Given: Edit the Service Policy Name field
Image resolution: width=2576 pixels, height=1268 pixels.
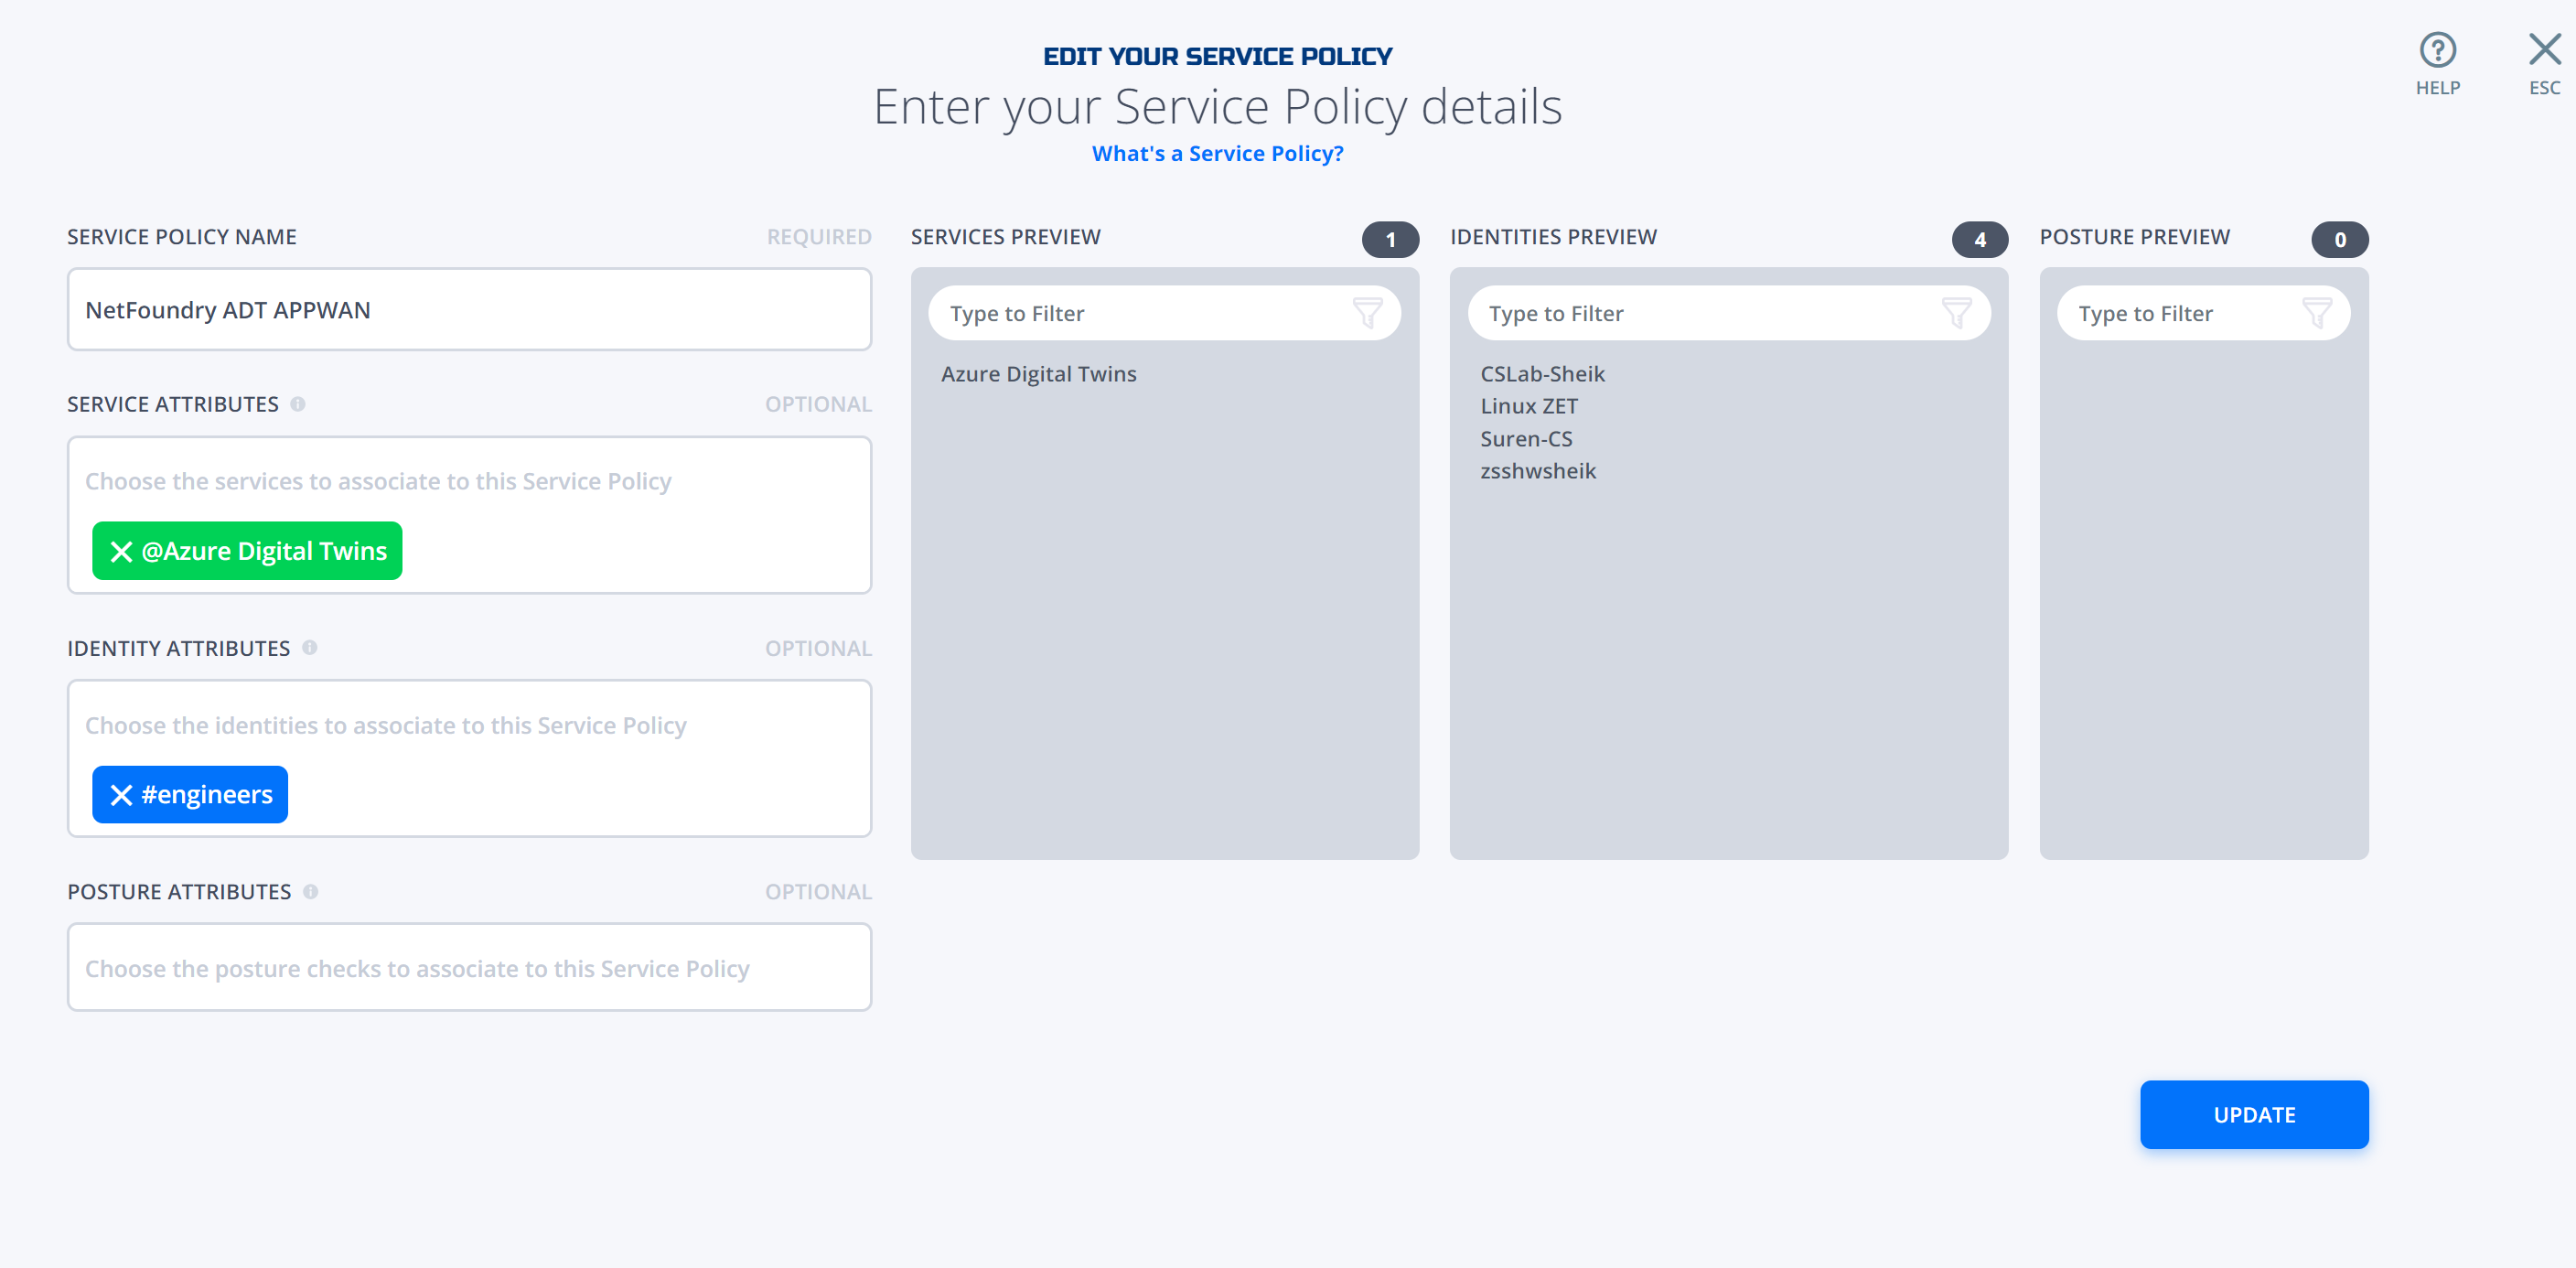Looking at the screenshot, I should click(469, 310).
